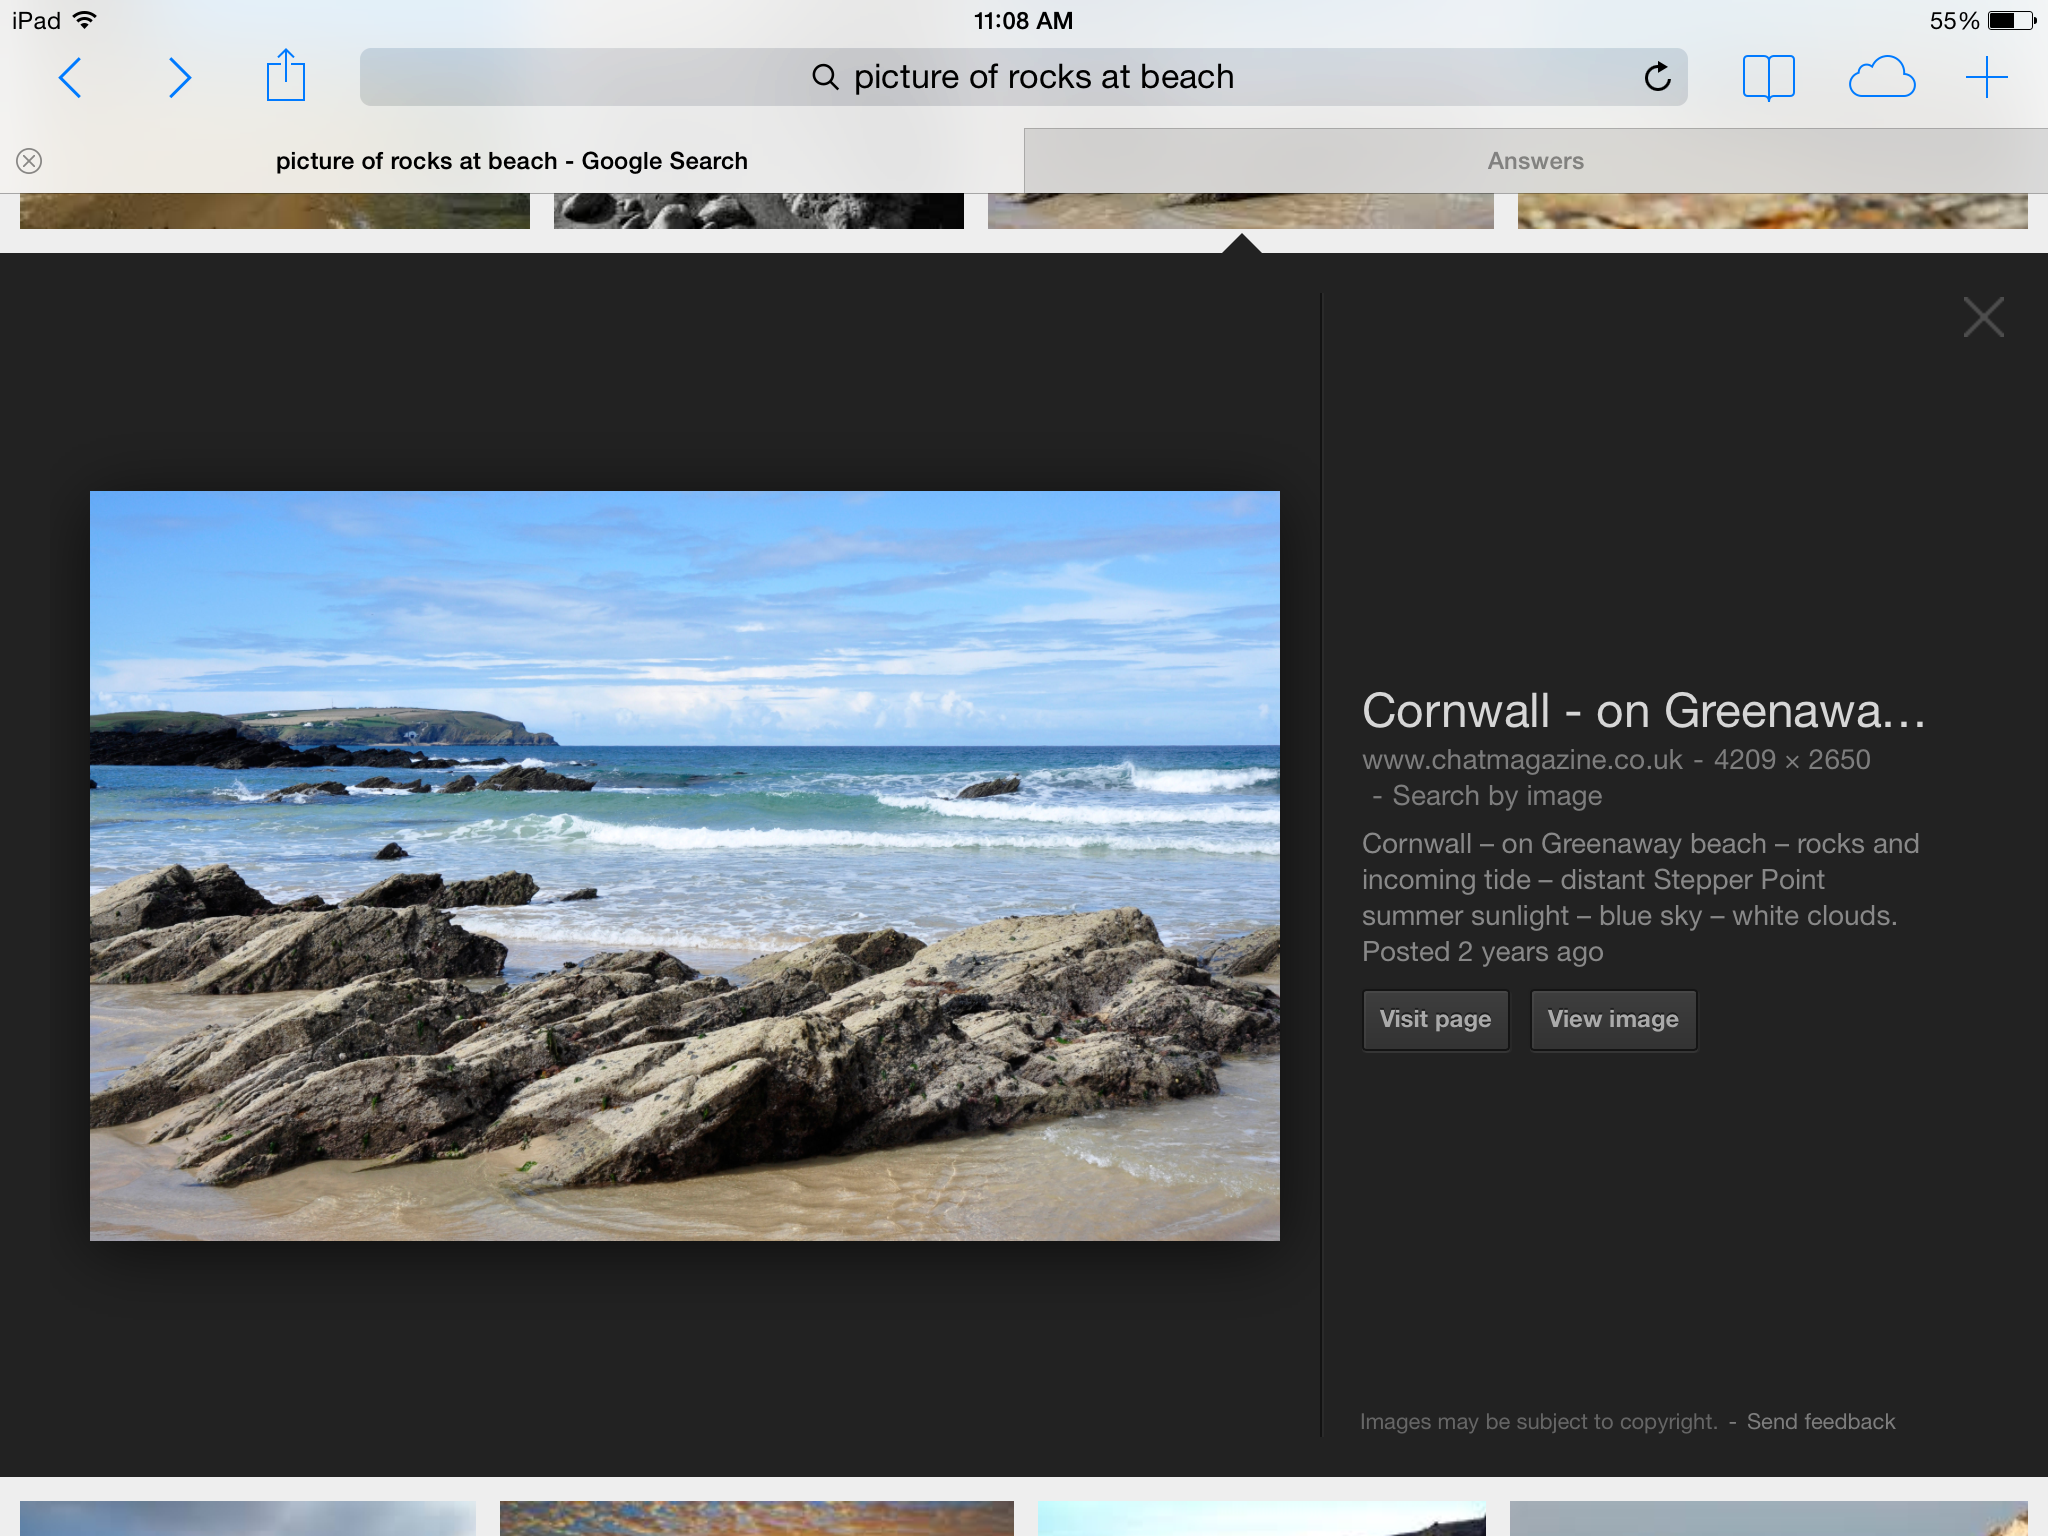Open a new tab with plus icon
This screenshot has width=2048, height=1536.
1986,77
